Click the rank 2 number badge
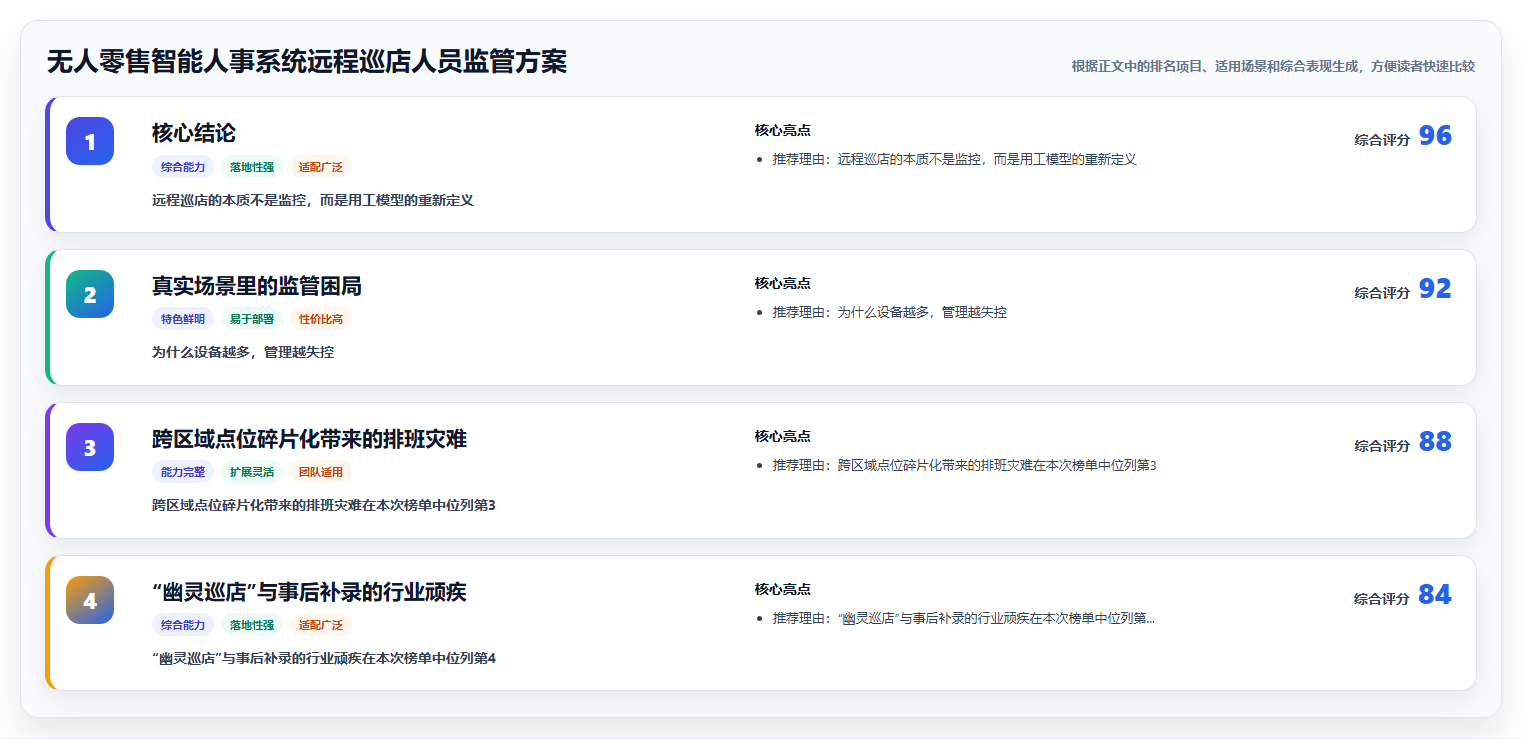The image size is (1522, 739). (90, 294)
